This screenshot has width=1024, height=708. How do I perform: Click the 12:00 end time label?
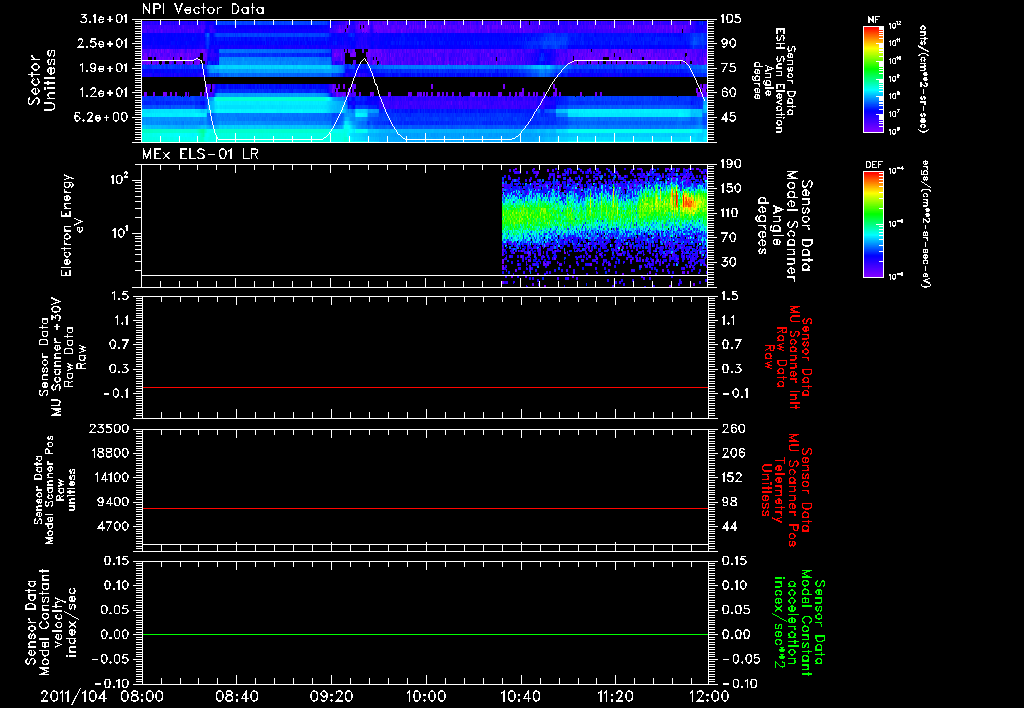(708, 696)
